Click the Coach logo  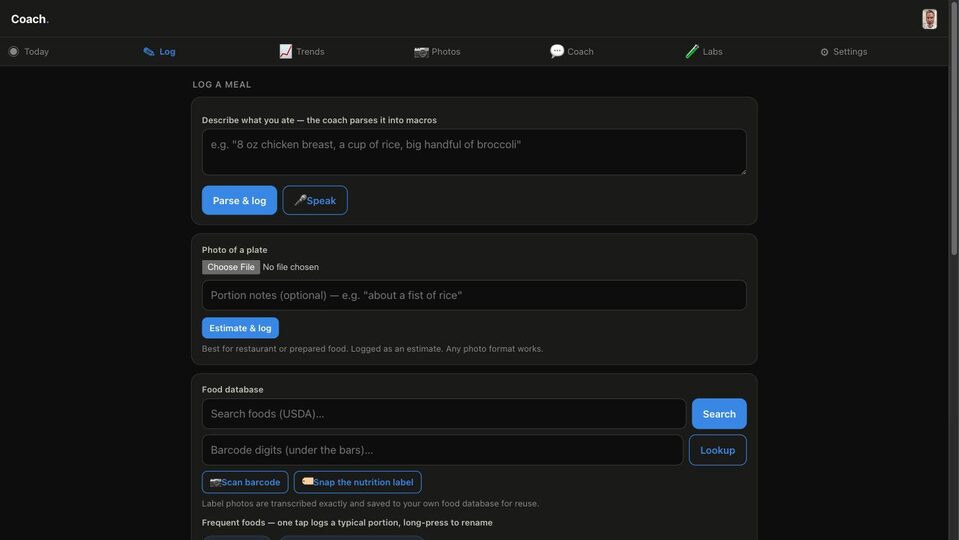click(x=29, y=19)
